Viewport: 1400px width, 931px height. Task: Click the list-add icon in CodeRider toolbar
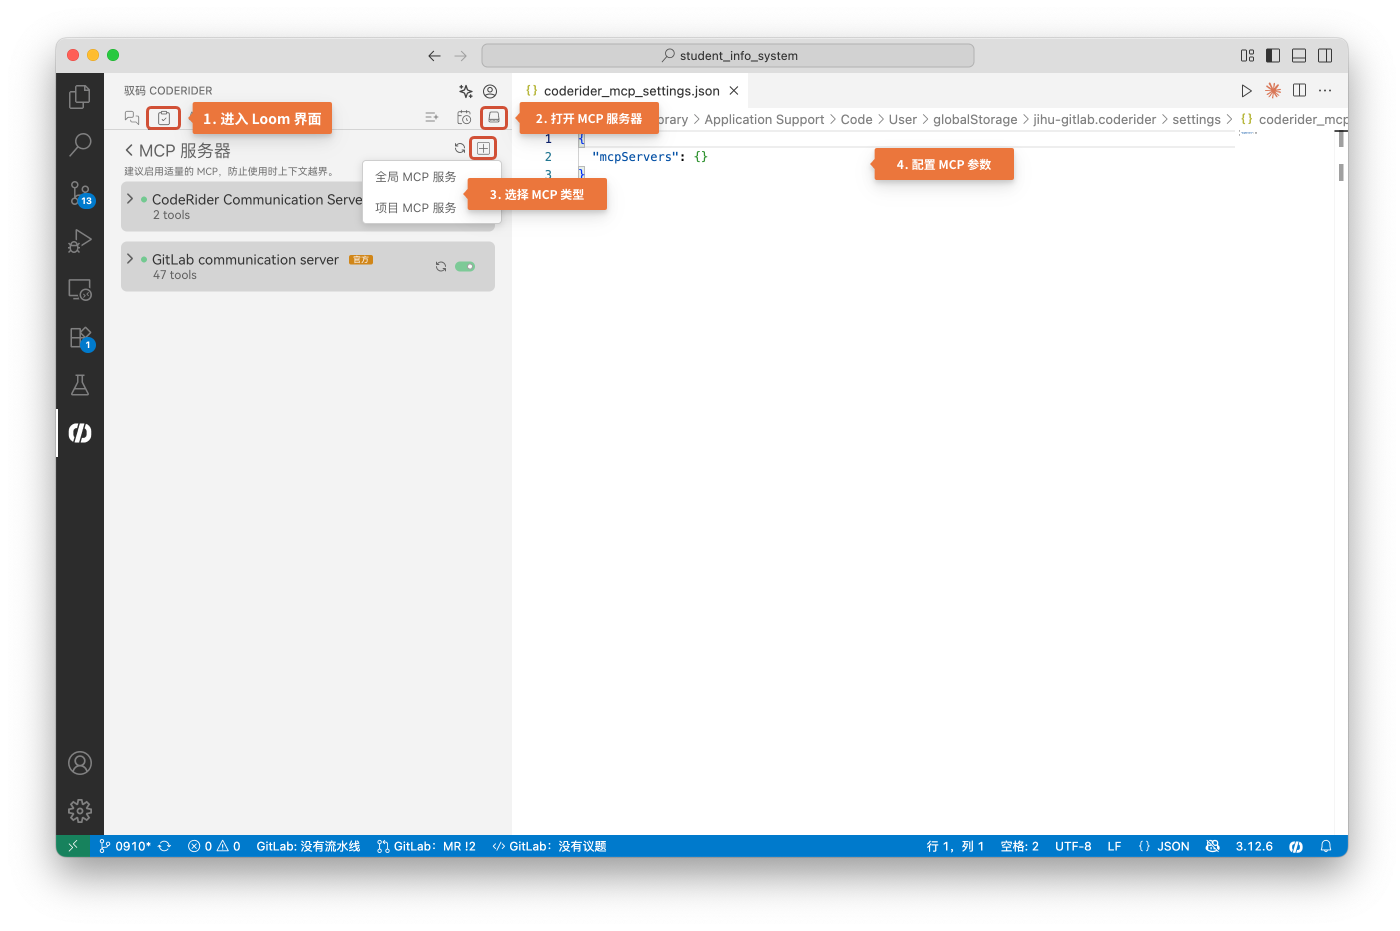pos(432,118)
